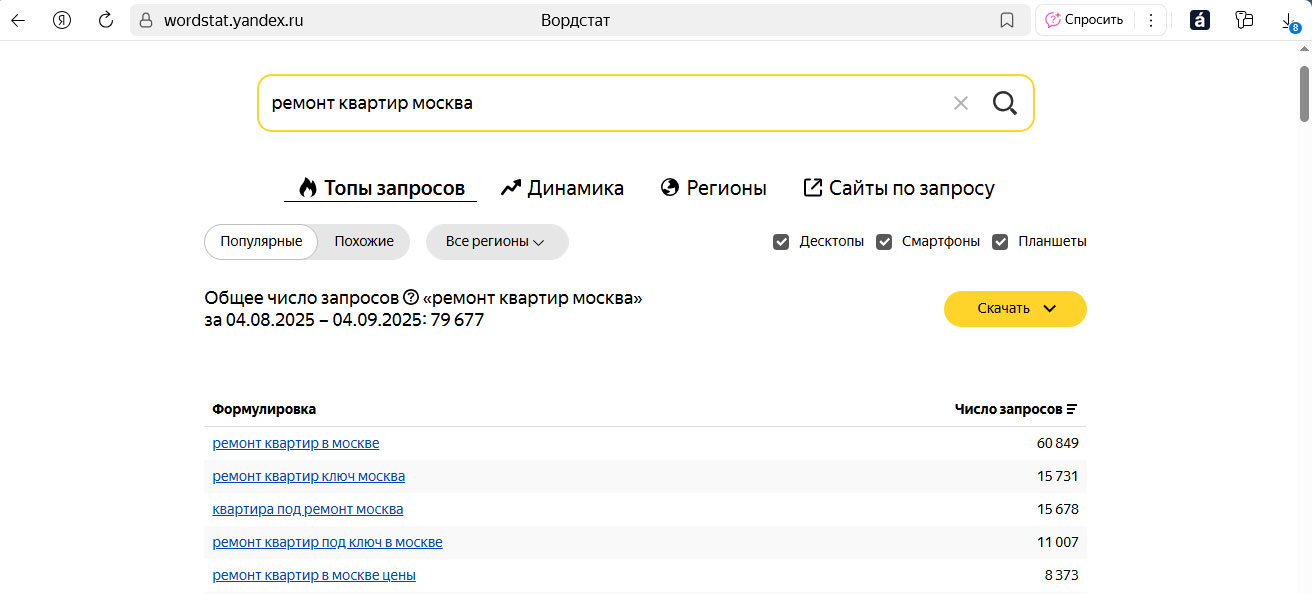Toggle the Планшеты checkbox
This screenshot has height=594, width=1312.
1000,242
